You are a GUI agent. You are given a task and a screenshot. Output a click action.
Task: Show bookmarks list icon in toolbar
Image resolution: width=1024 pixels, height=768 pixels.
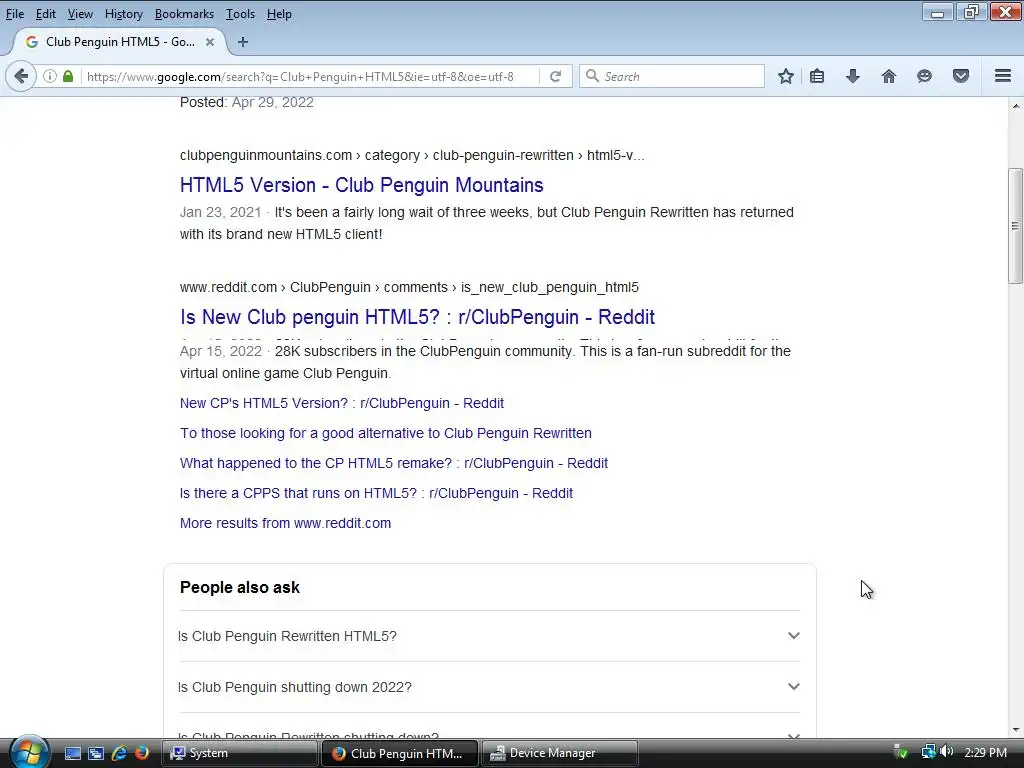(817, 76)
